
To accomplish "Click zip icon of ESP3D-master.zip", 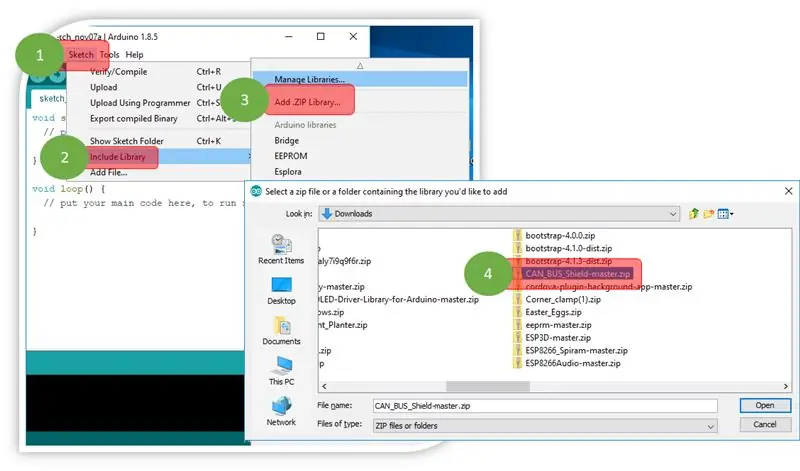I will (517, 337).
